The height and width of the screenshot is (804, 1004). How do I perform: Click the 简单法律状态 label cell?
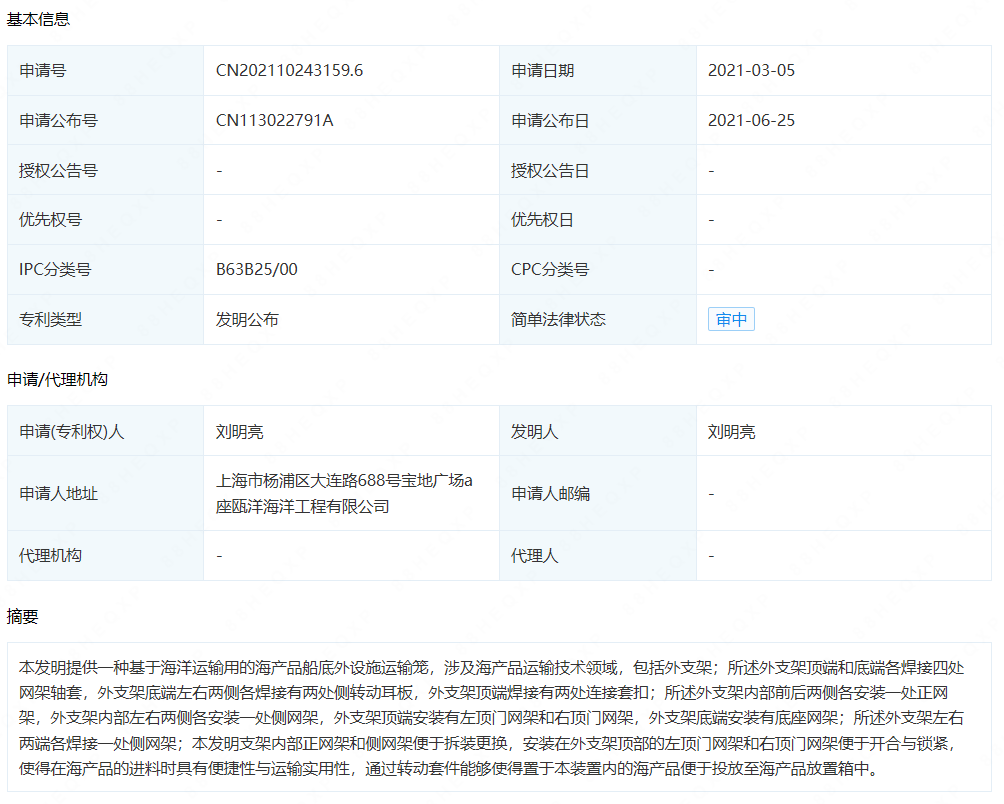click(598, 319)
